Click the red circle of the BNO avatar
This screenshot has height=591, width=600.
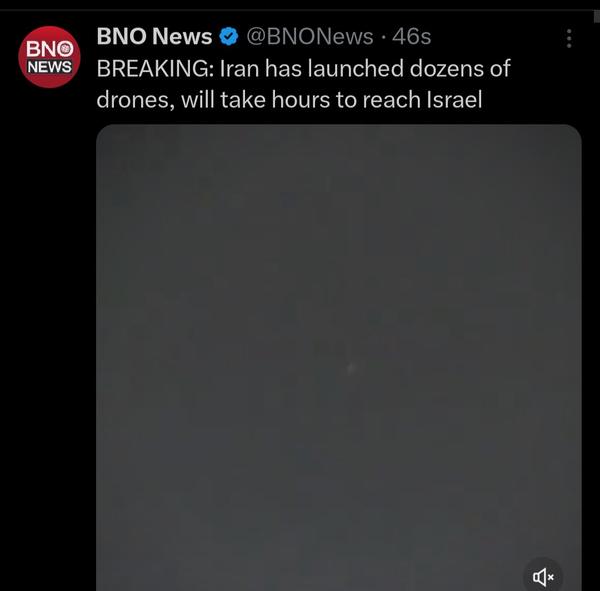coord(49,57)
